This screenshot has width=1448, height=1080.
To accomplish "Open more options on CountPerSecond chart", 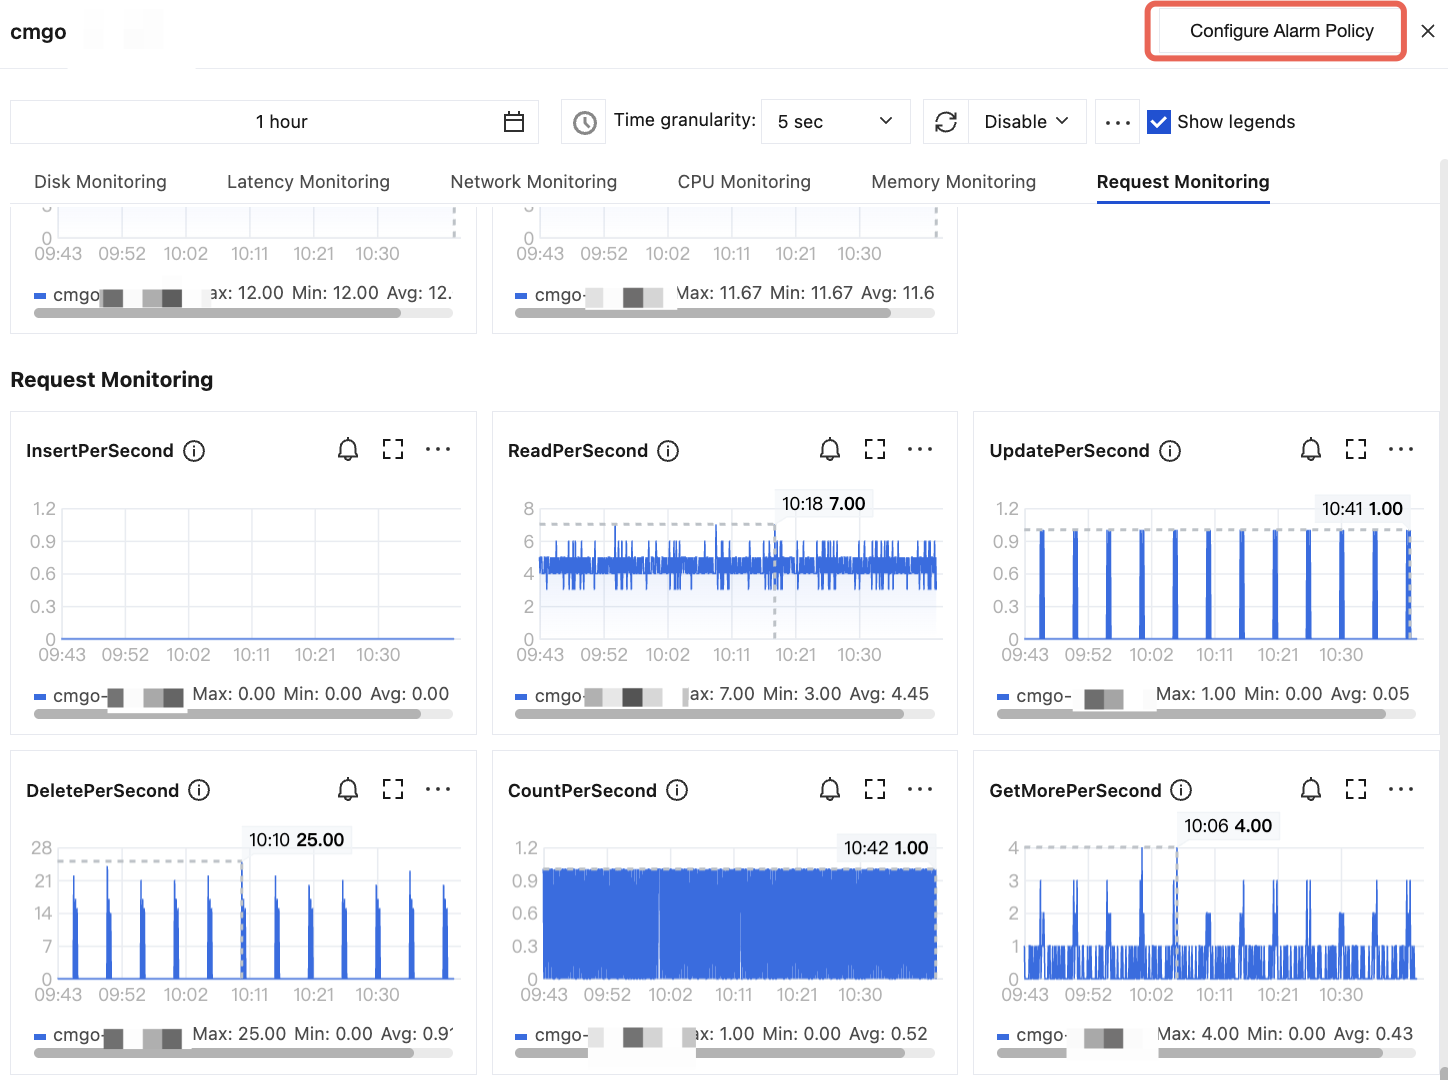I will point(920,790).
